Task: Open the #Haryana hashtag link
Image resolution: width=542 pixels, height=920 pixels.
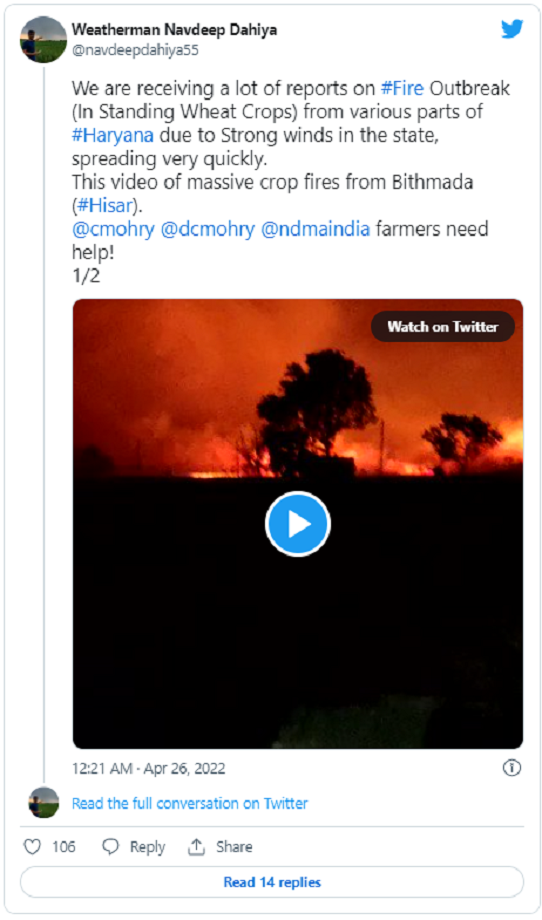Action: pos(113,136)
